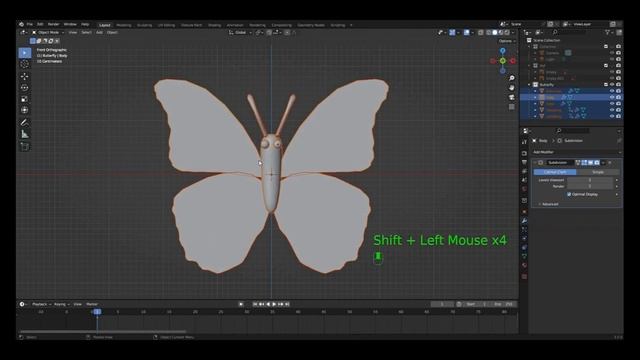Open Modifier properties wrench tab

pos(524,221)
